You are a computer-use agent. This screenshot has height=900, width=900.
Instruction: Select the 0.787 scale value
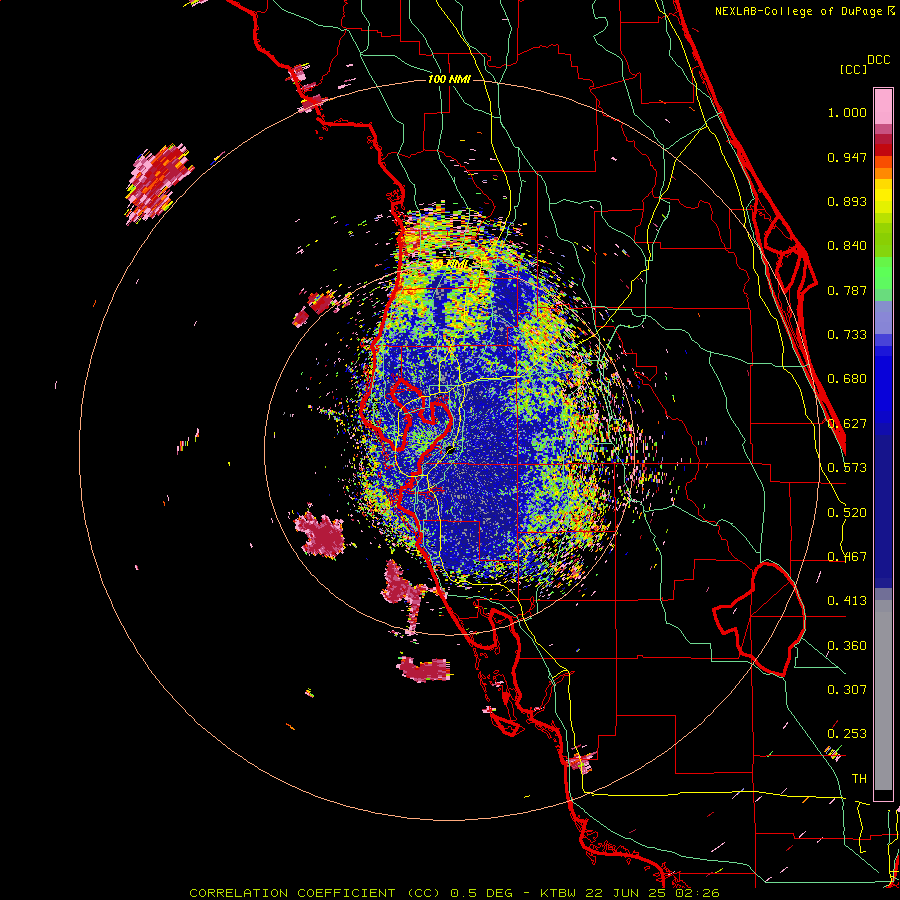pyautogui.click(x=847, y=290)
